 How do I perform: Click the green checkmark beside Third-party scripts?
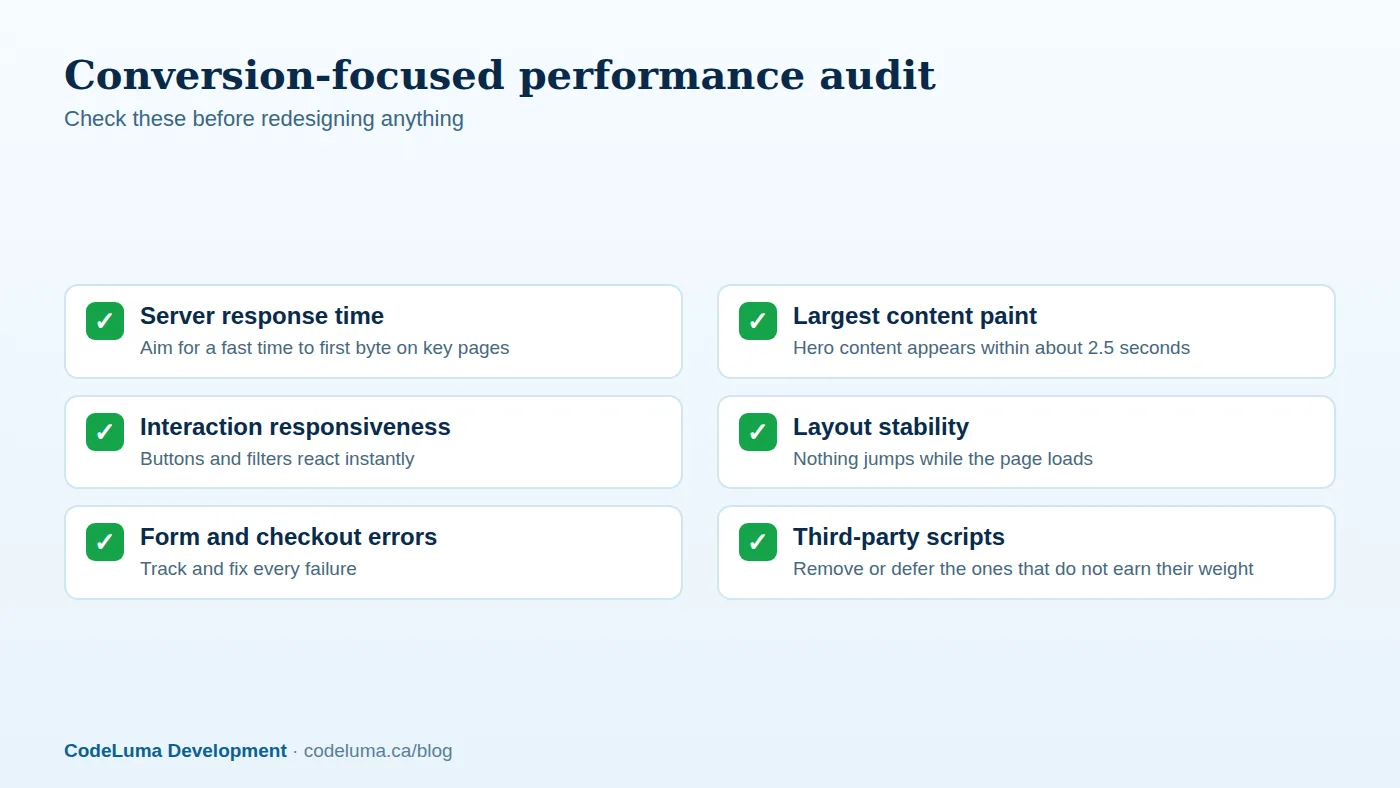click(758, 542)
